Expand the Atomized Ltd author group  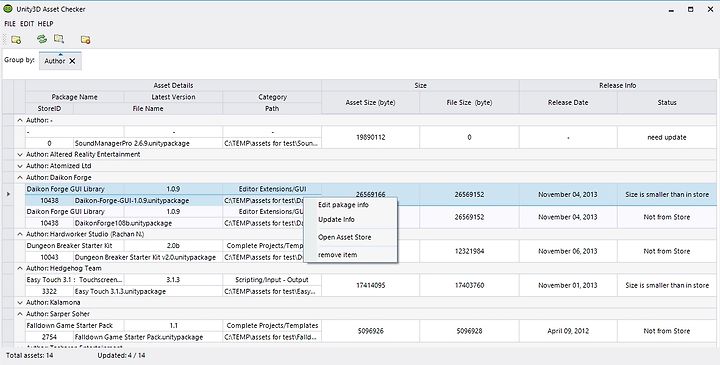click(20, 166)
